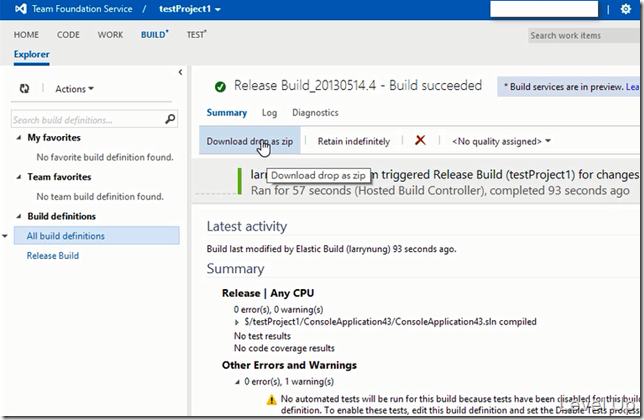Select the Explorer sub-tab
This screenshot has width=644, height=420.
pyautogui.click(x=32, y=54)
